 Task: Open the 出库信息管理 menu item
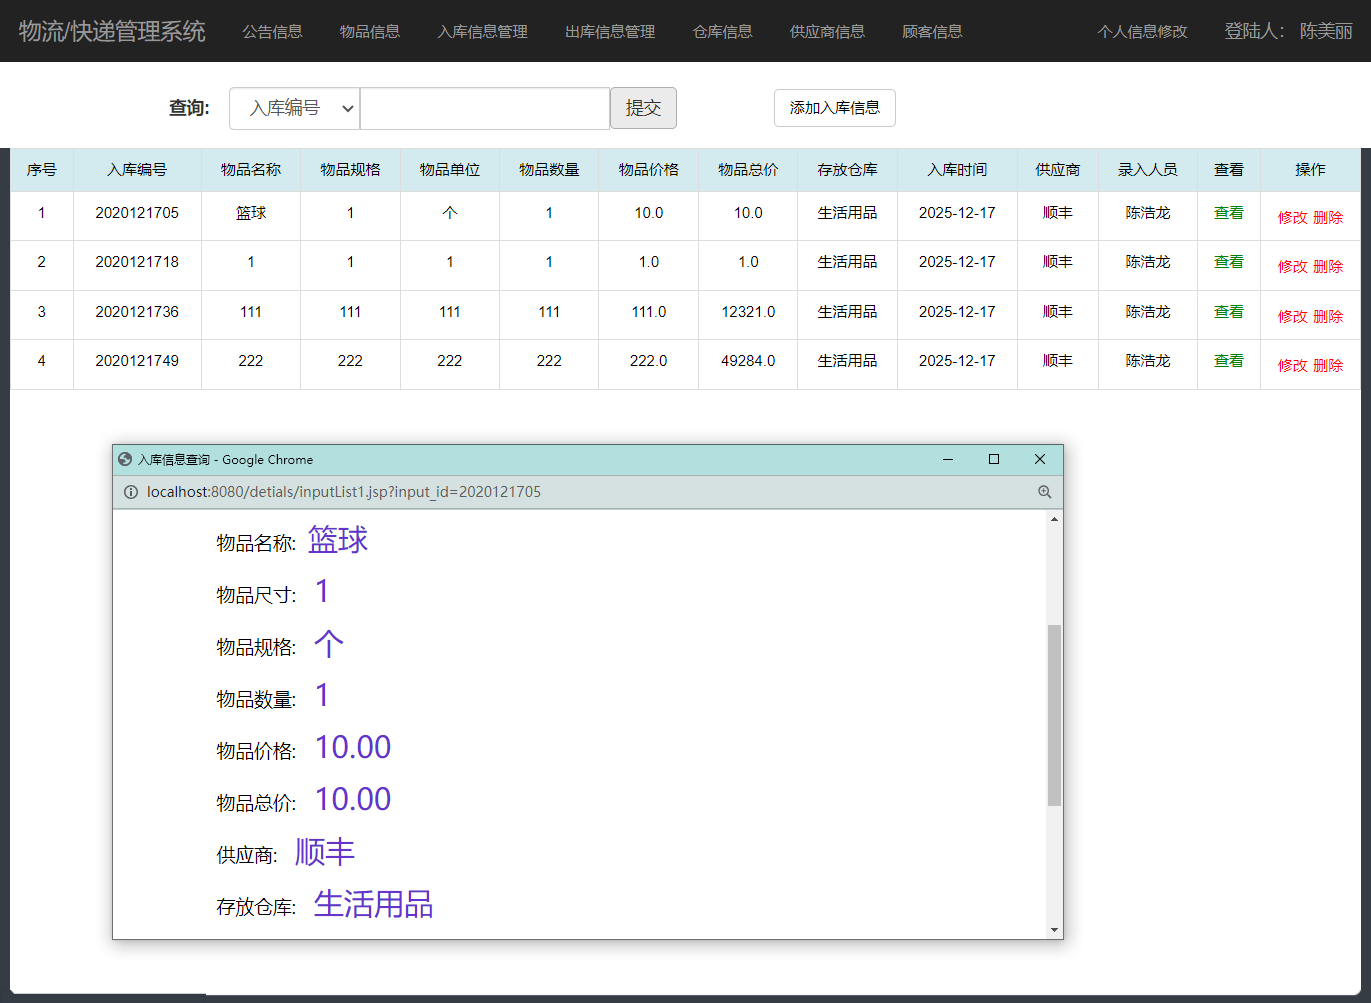click(x=609, y=31)
